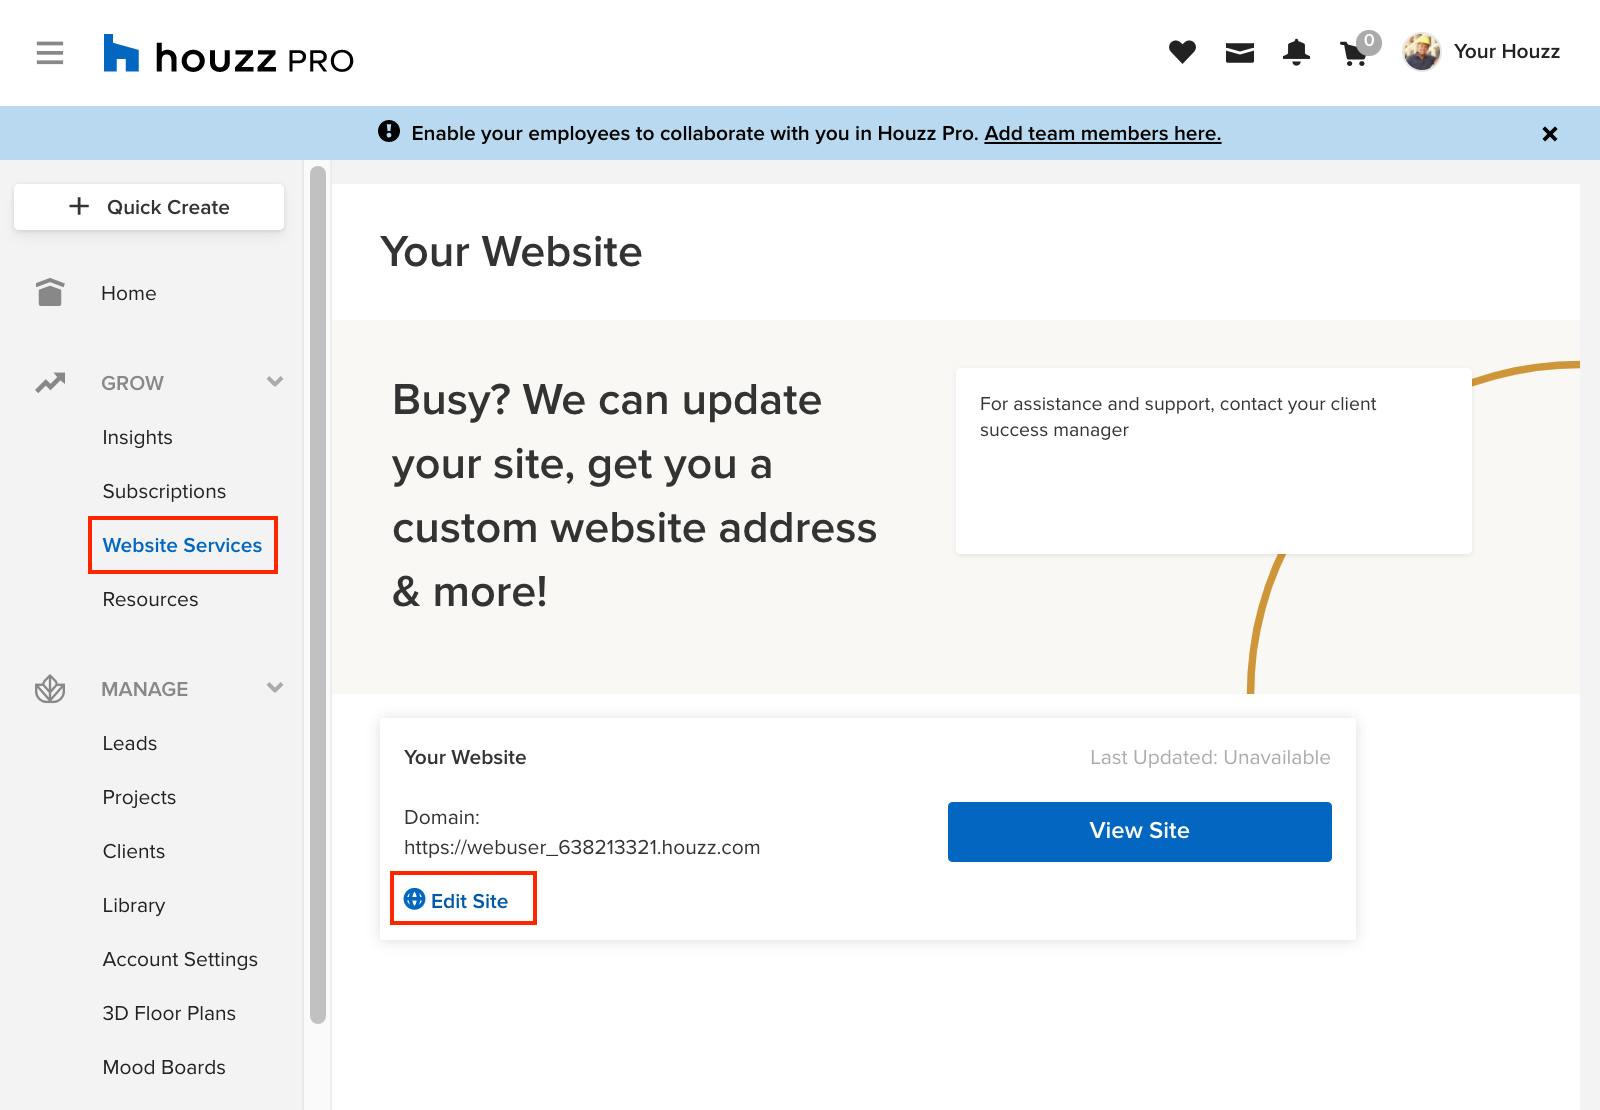This screenshot has width=1600, height=1110.
Task: Open Projects in the sidebar
Action: [x=139, y=797]
